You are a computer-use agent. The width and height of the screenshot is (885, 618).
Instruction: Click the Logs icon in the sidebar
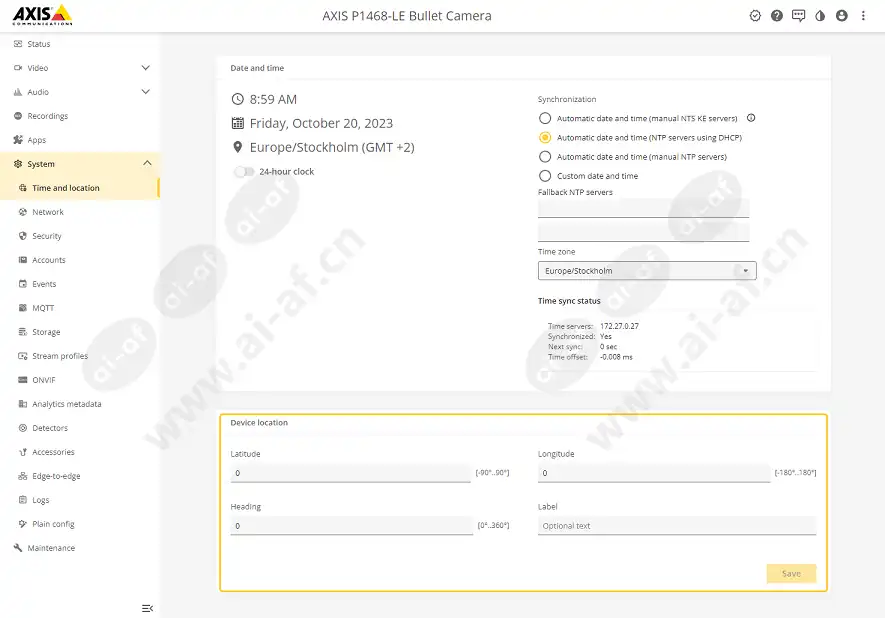[x=23, y=500]
